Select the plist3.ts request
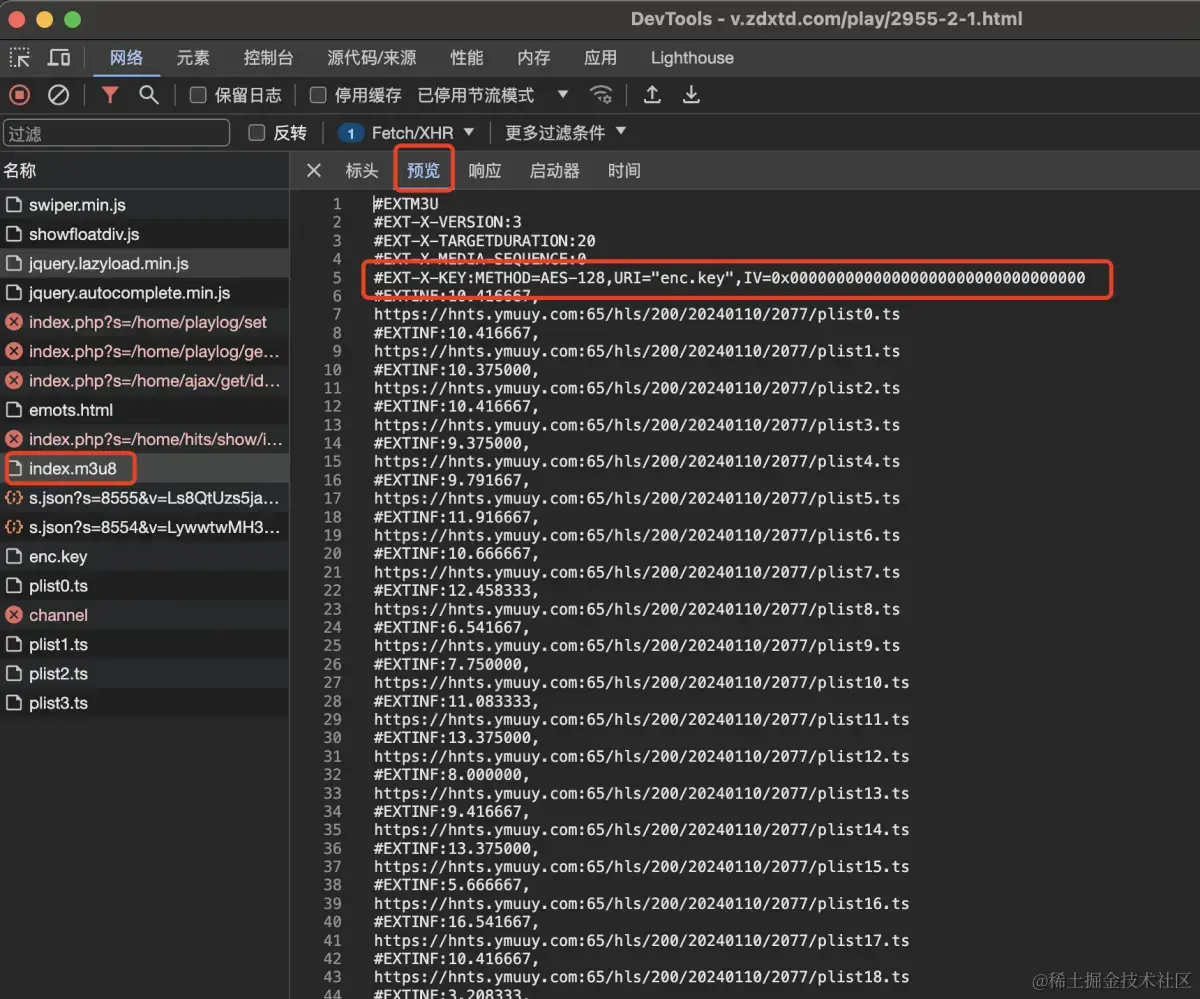 [x=144, y=703]
